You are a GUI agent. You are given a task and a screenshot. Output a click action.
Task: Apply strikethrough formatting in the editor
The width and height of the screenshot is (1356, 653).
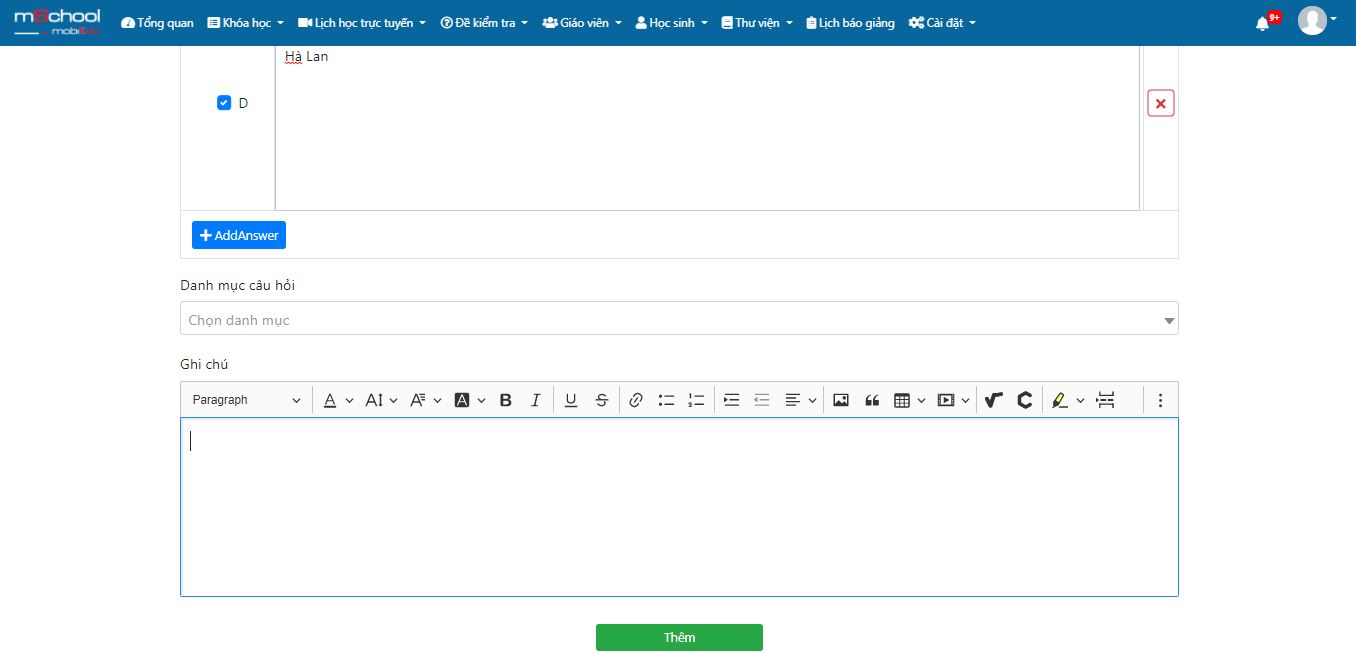click(601, 400)
